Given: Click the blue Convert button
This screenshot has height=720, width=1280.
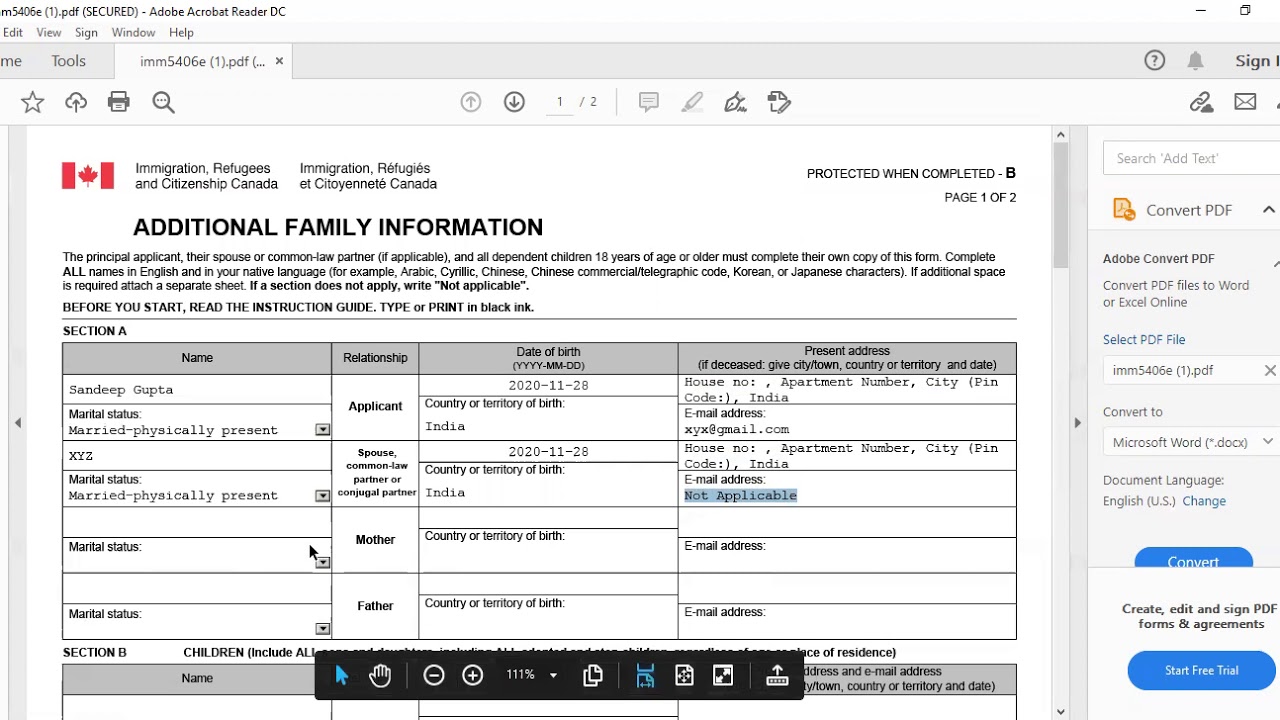Looking at the screenshot, I should [x=1193, y=560].
